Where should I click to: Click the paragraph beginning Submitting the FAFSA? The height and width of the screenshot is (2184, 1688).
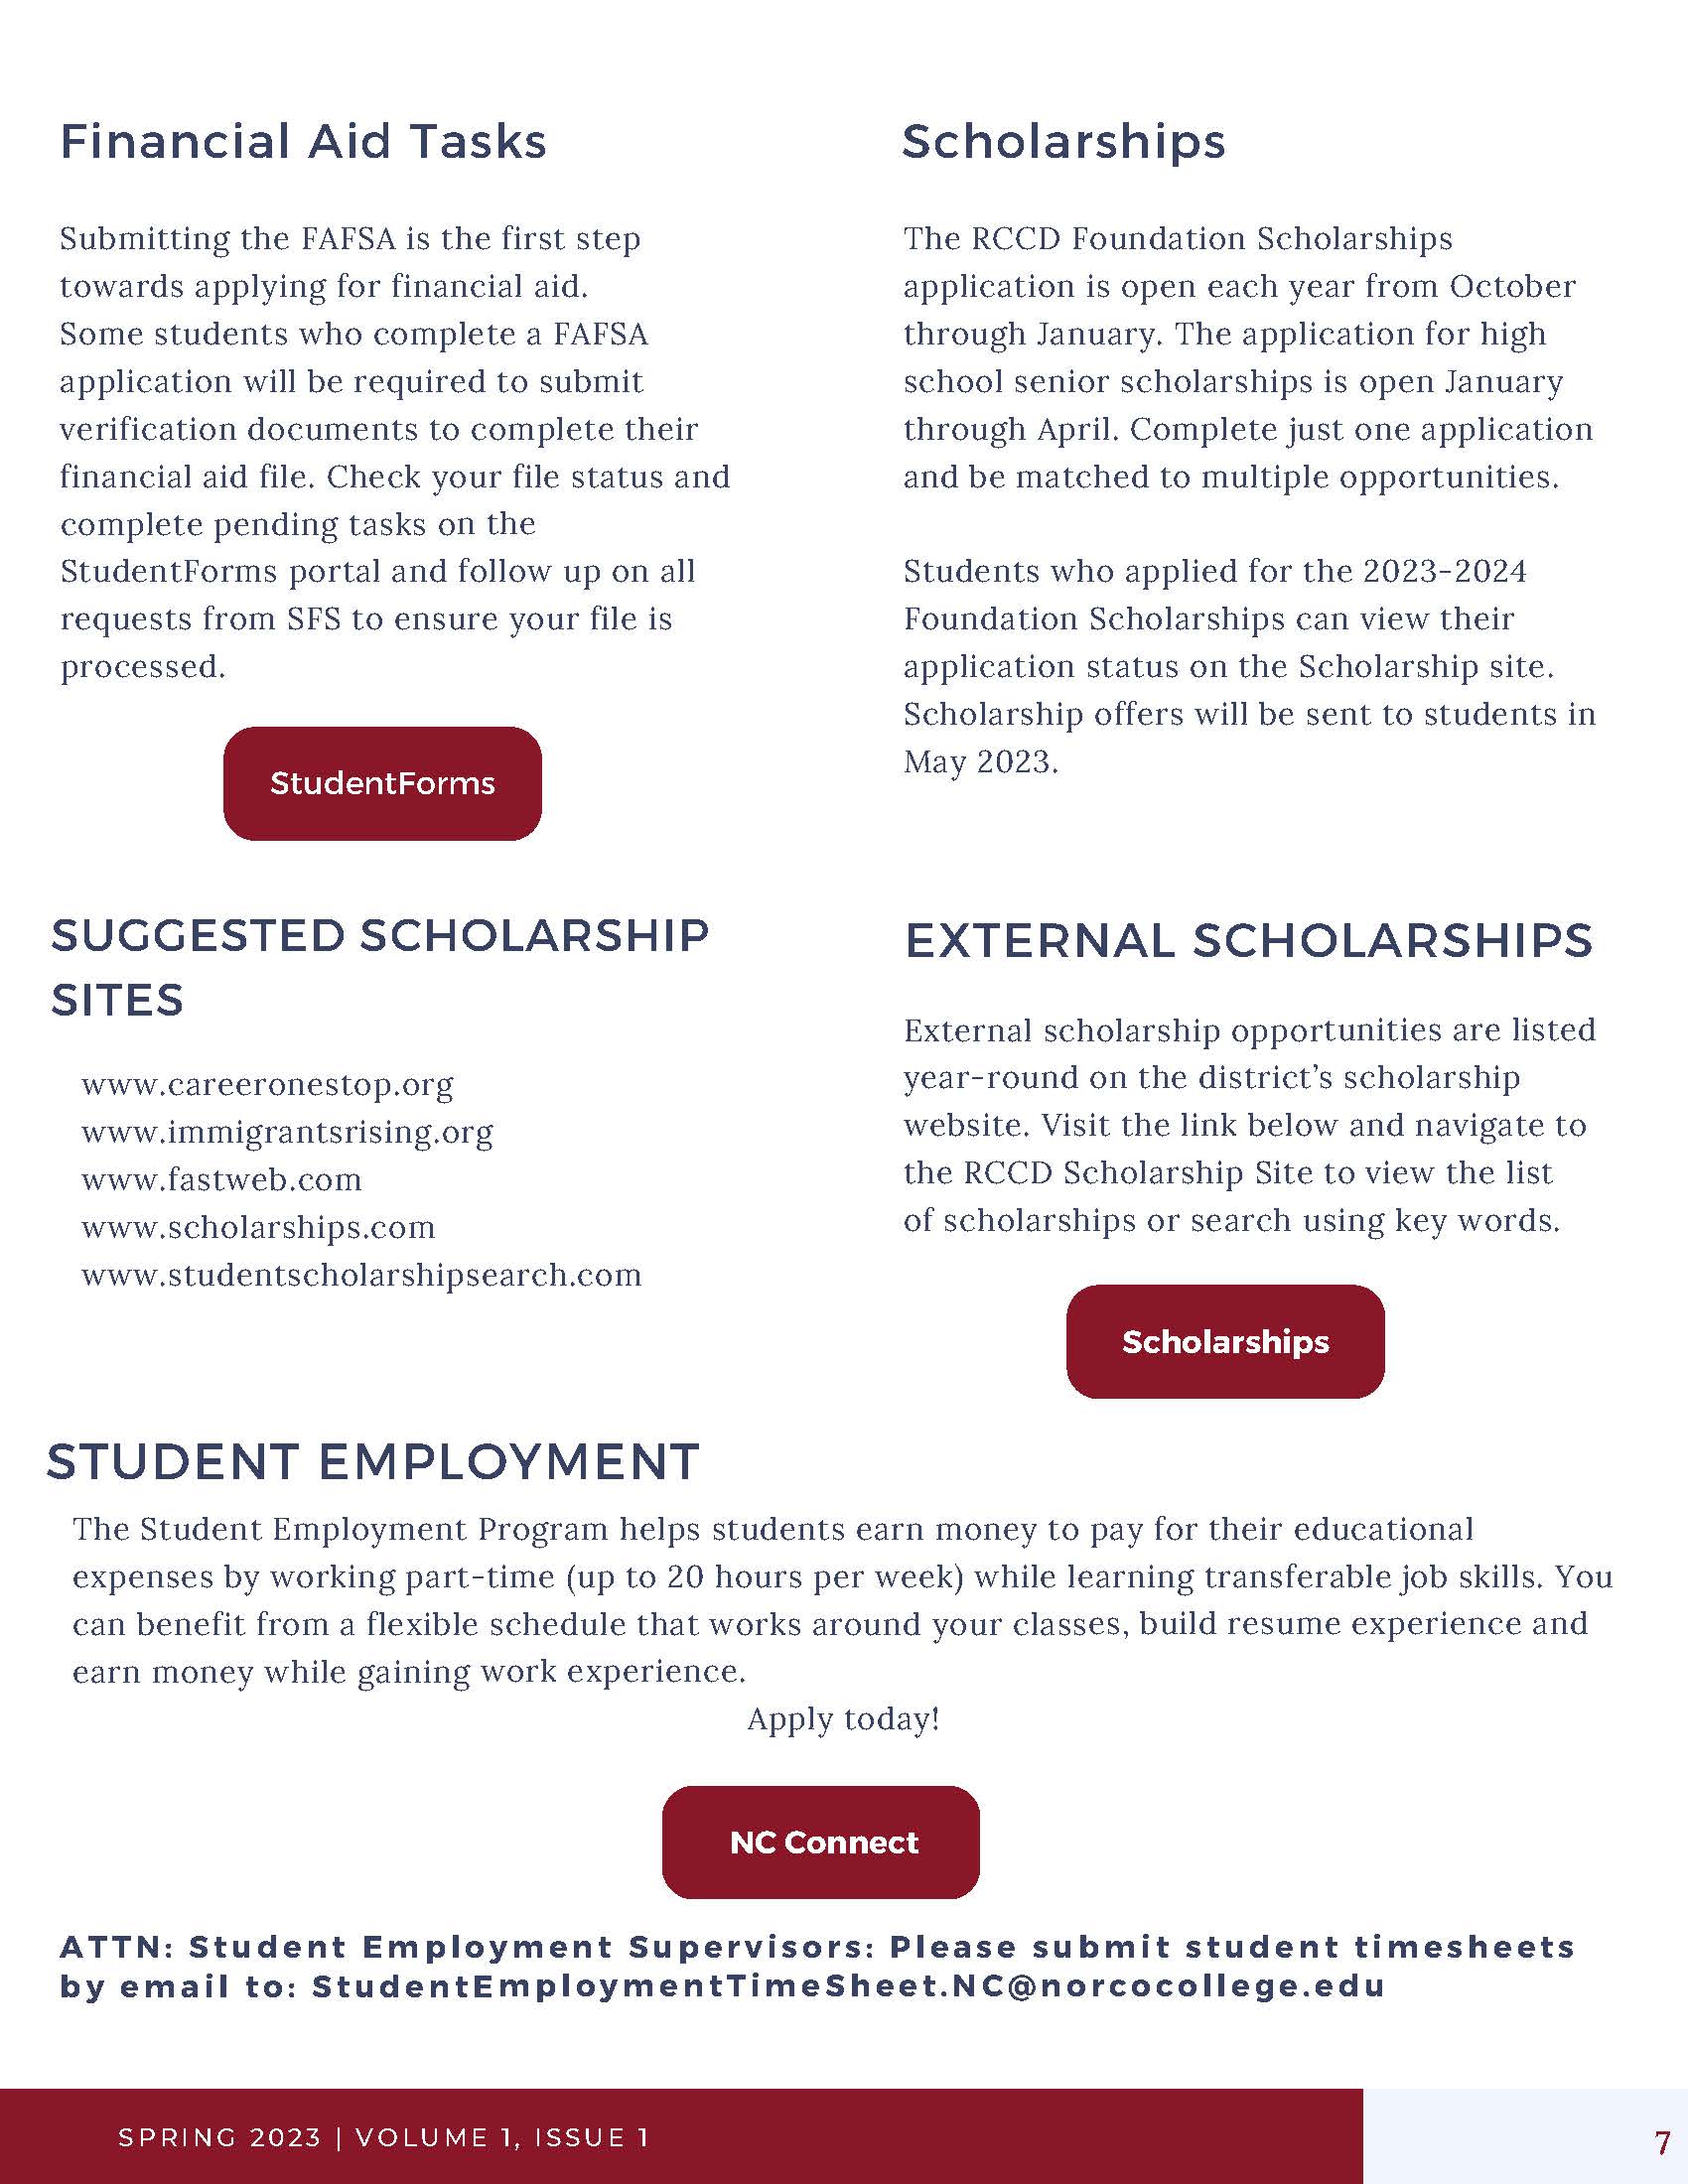(395, 452)
